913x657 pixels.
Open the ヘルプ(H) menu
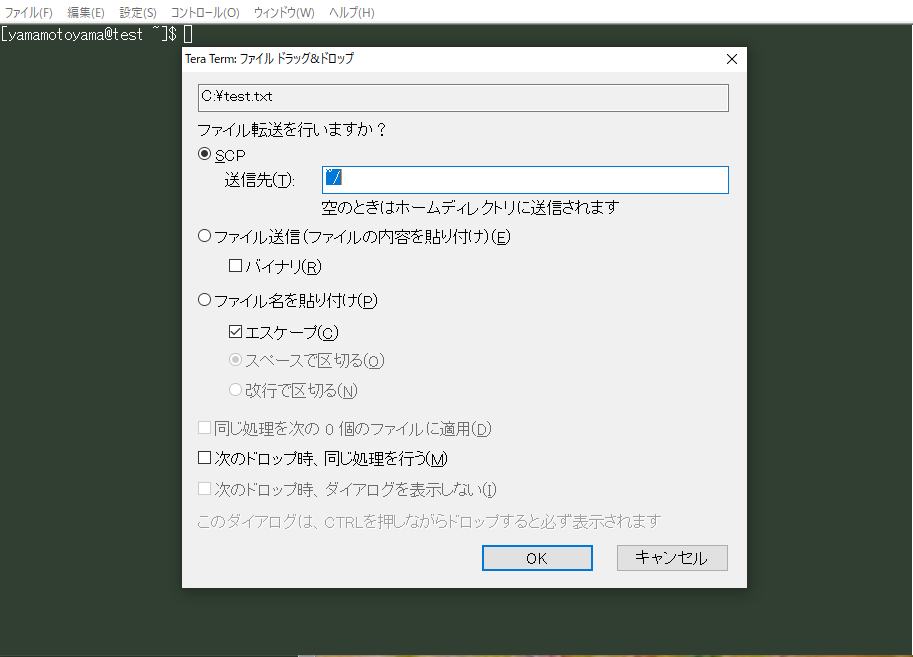[x=352, y=12]
